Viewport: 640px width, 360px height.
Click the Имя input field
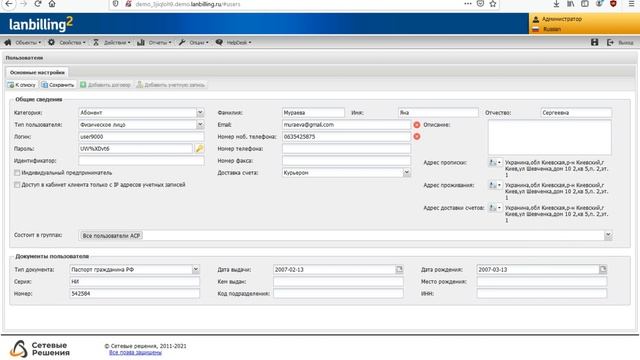438,113
